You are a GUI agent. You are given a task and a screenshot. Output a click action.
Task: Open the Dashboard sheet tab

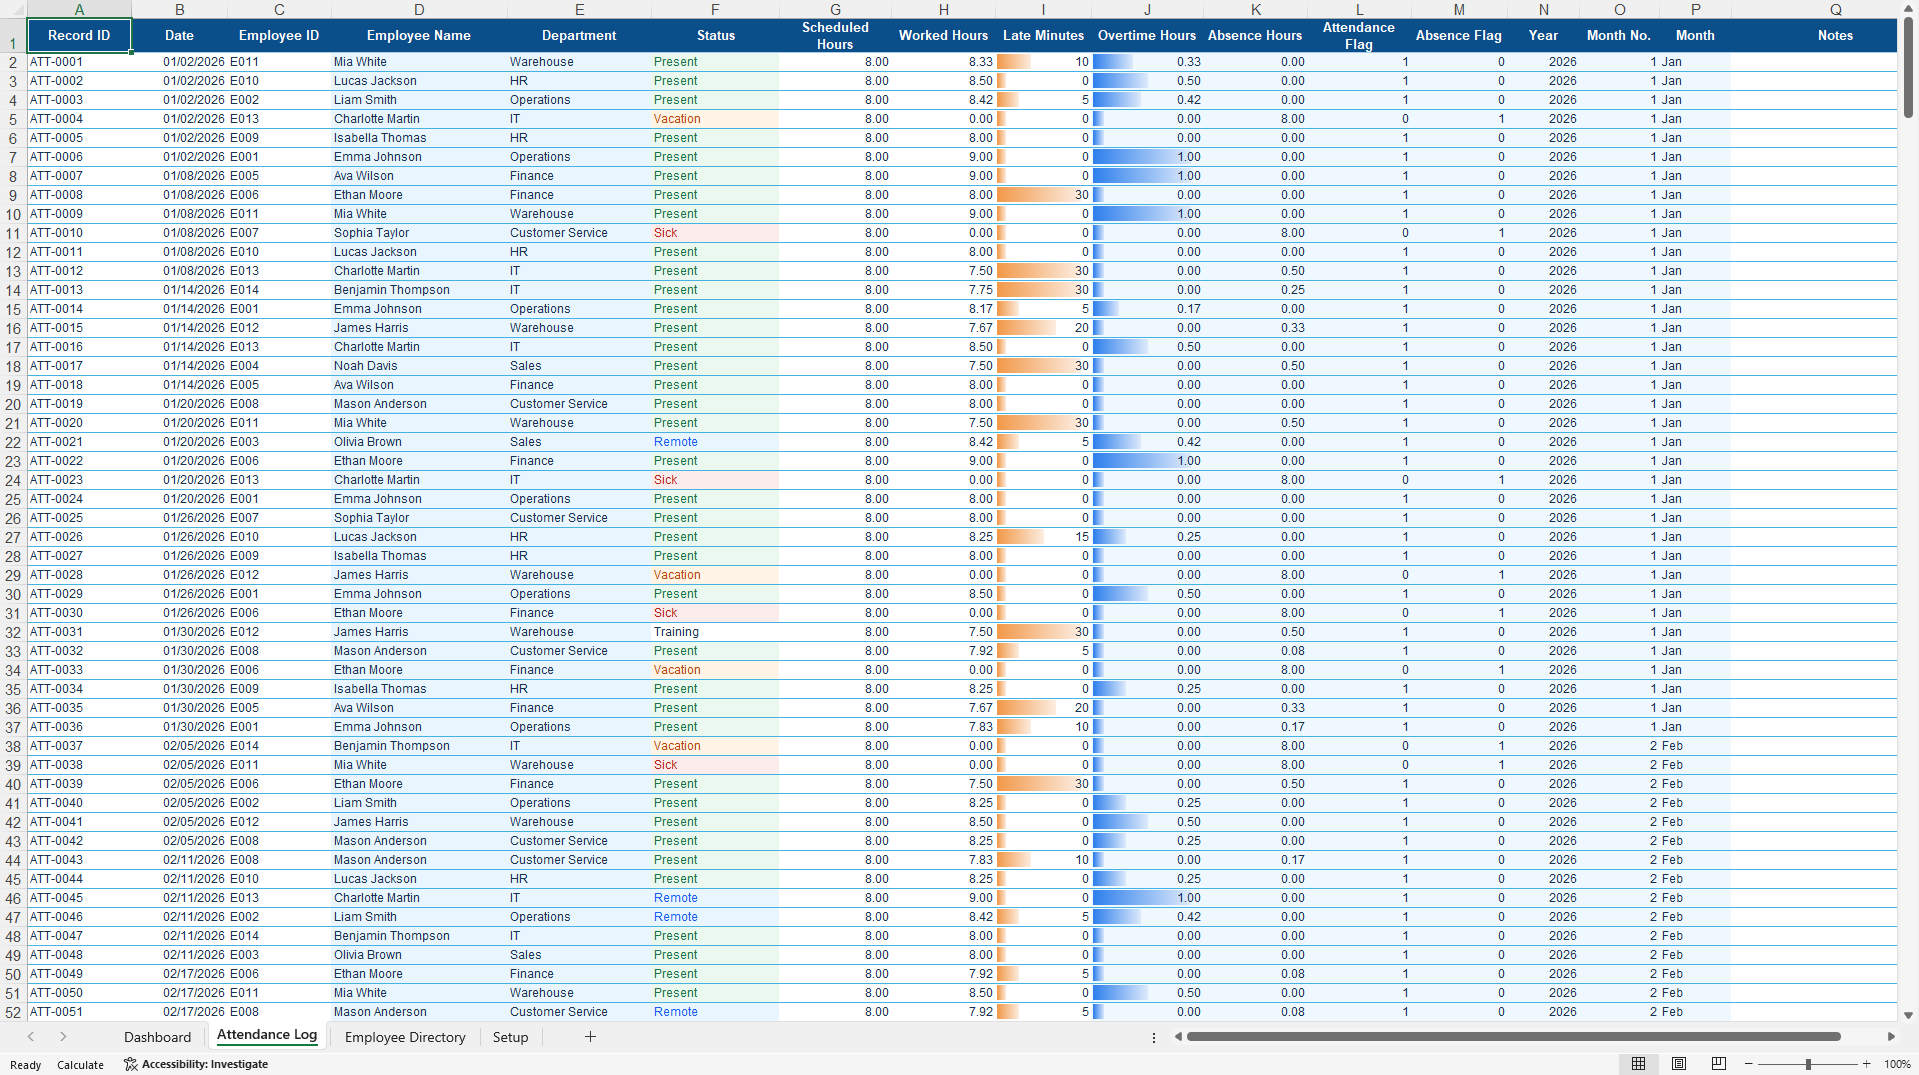(157, 1037)
